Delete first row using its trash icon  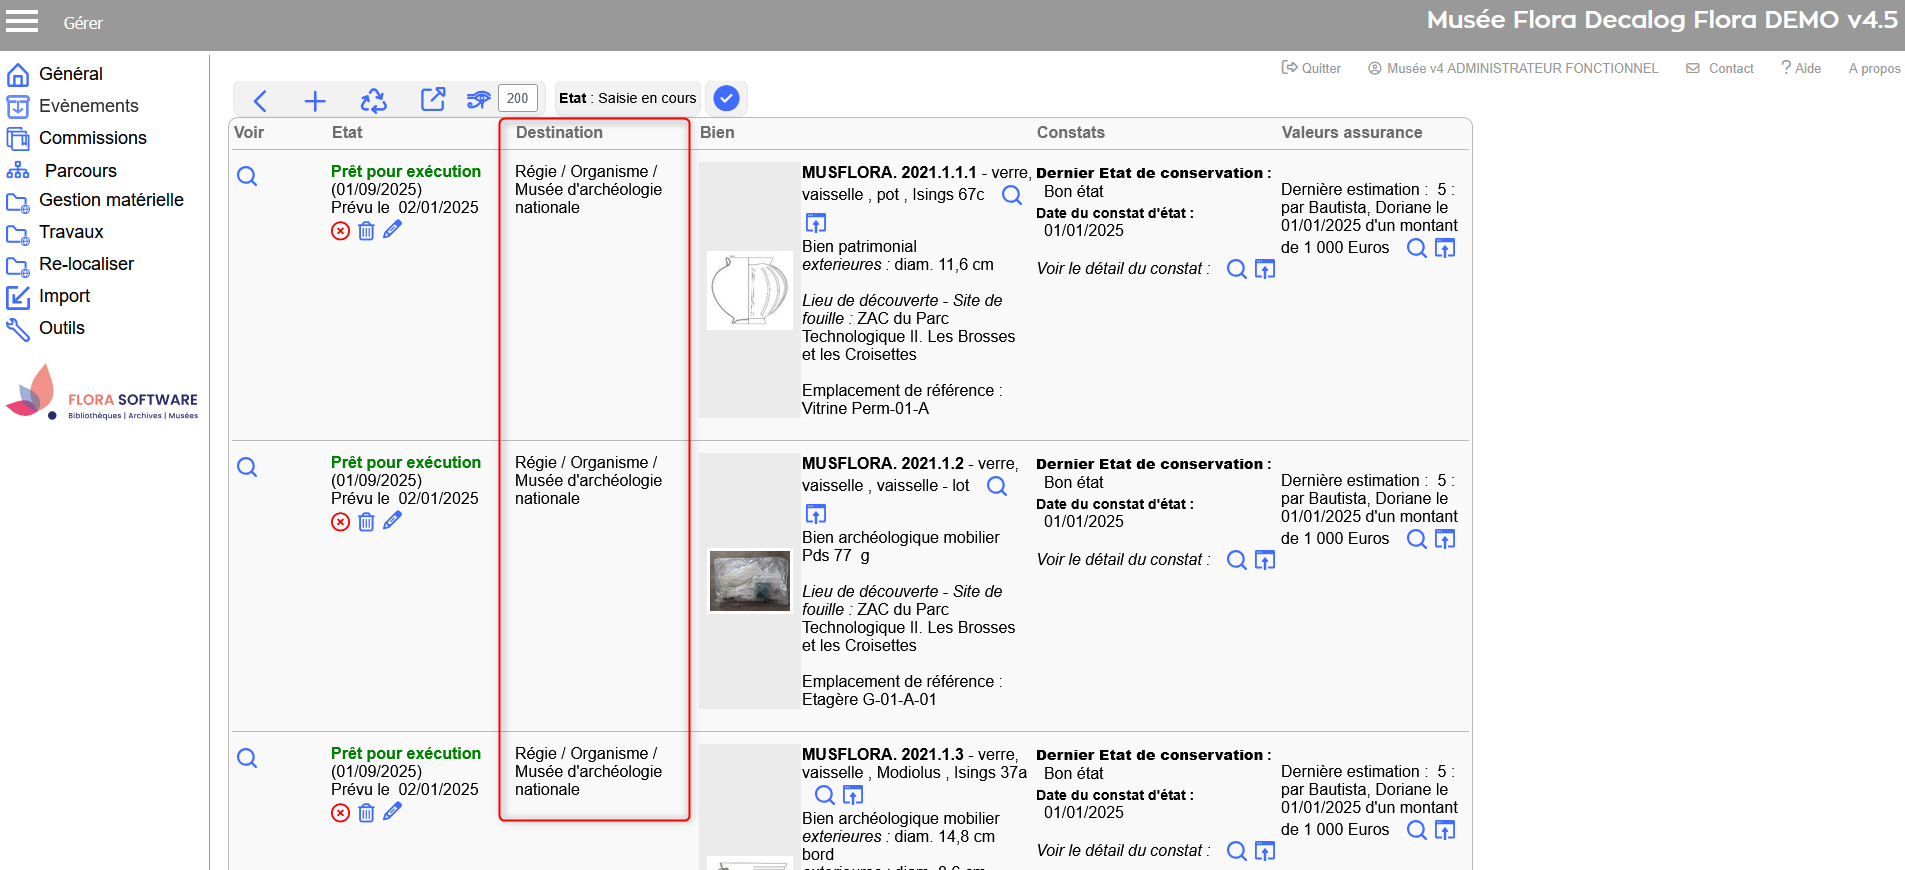click(x=366, y=231)
